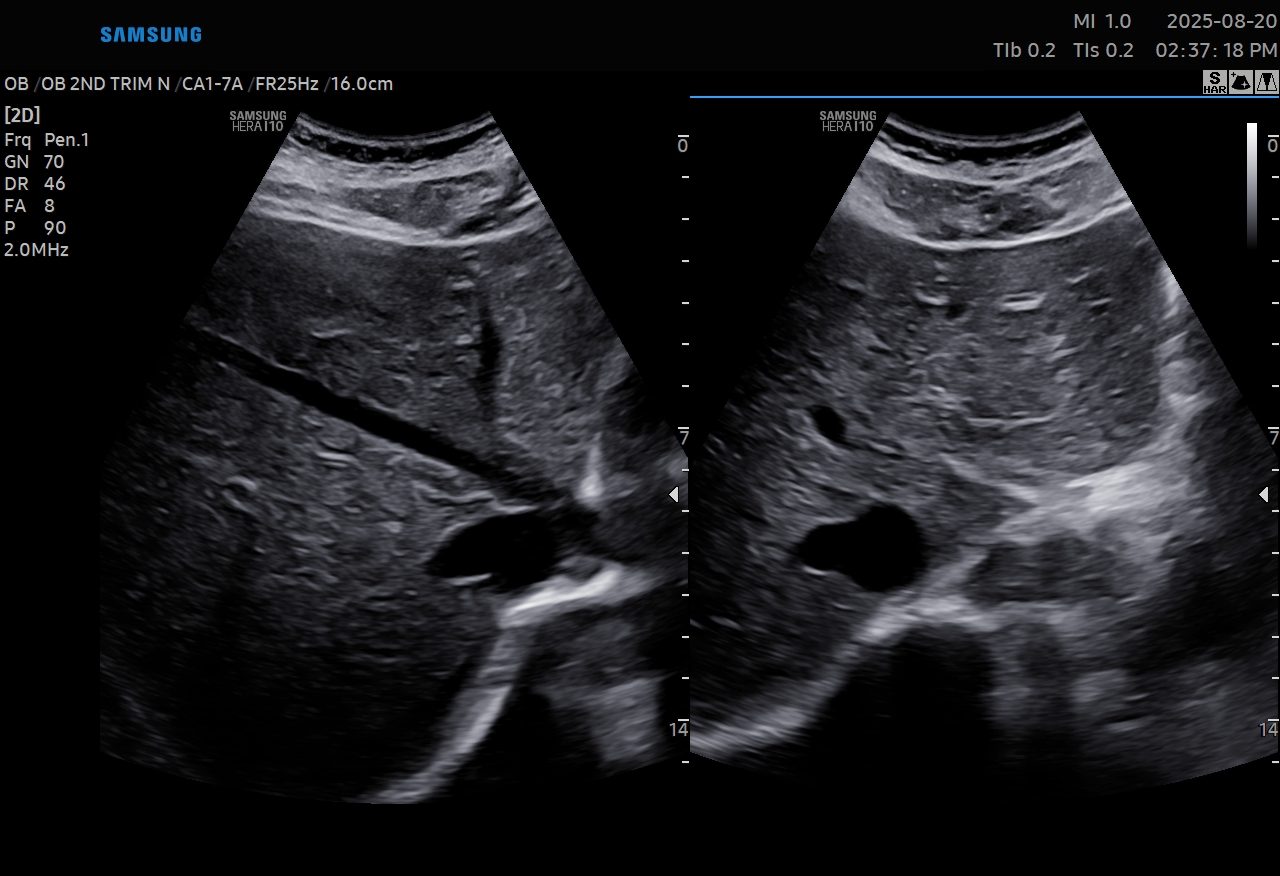Click the DR 46 dynamic range parameter
Image resolution: width=1280 pixels, height=876 pixels.
pos(35,184)
